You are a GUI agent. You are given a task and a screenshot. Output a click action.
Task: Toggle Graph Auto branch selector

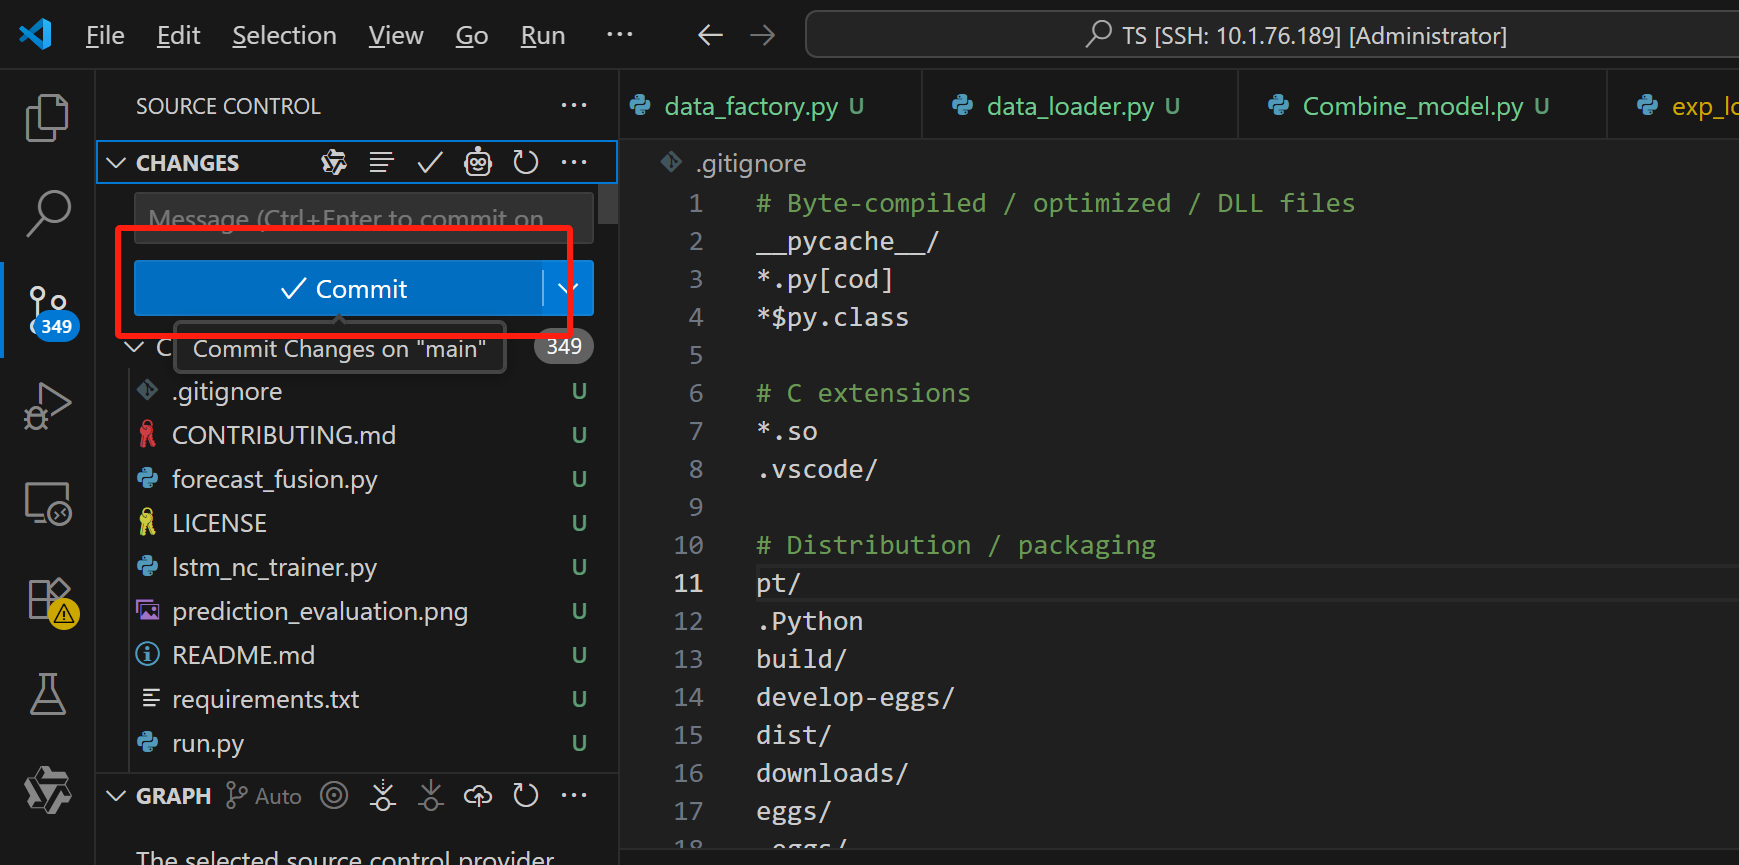click(264, 796)
